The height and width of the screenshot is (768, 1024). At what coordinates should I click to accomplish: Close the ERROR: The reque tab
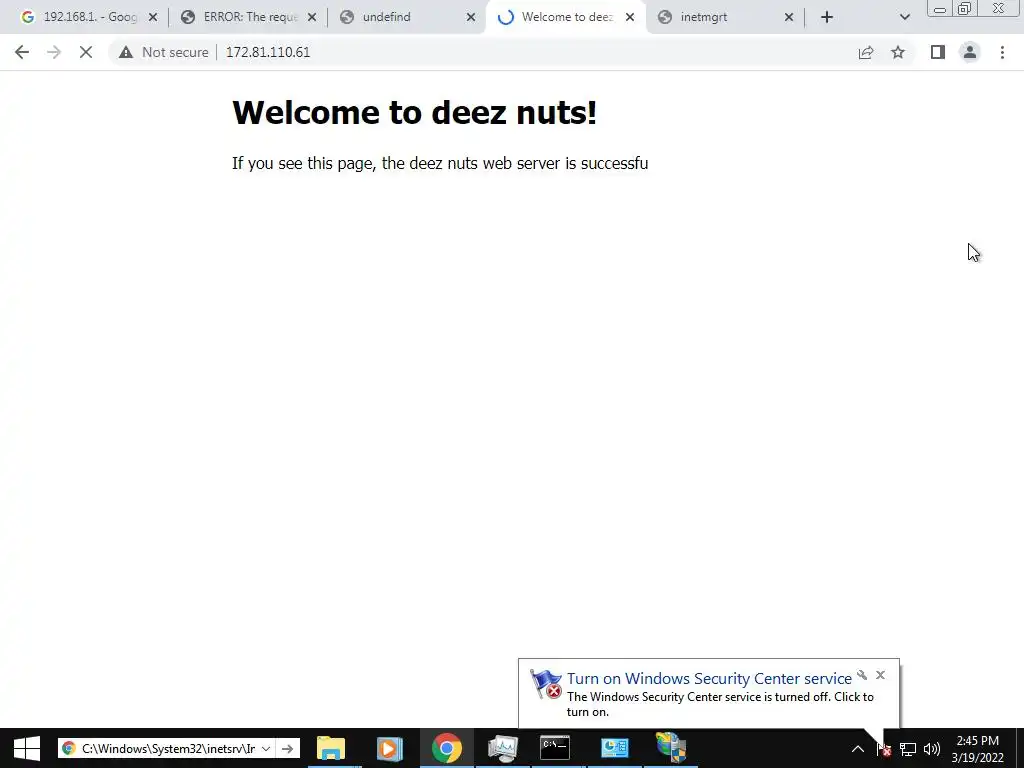pyautogui.click(x=312, y=18)
